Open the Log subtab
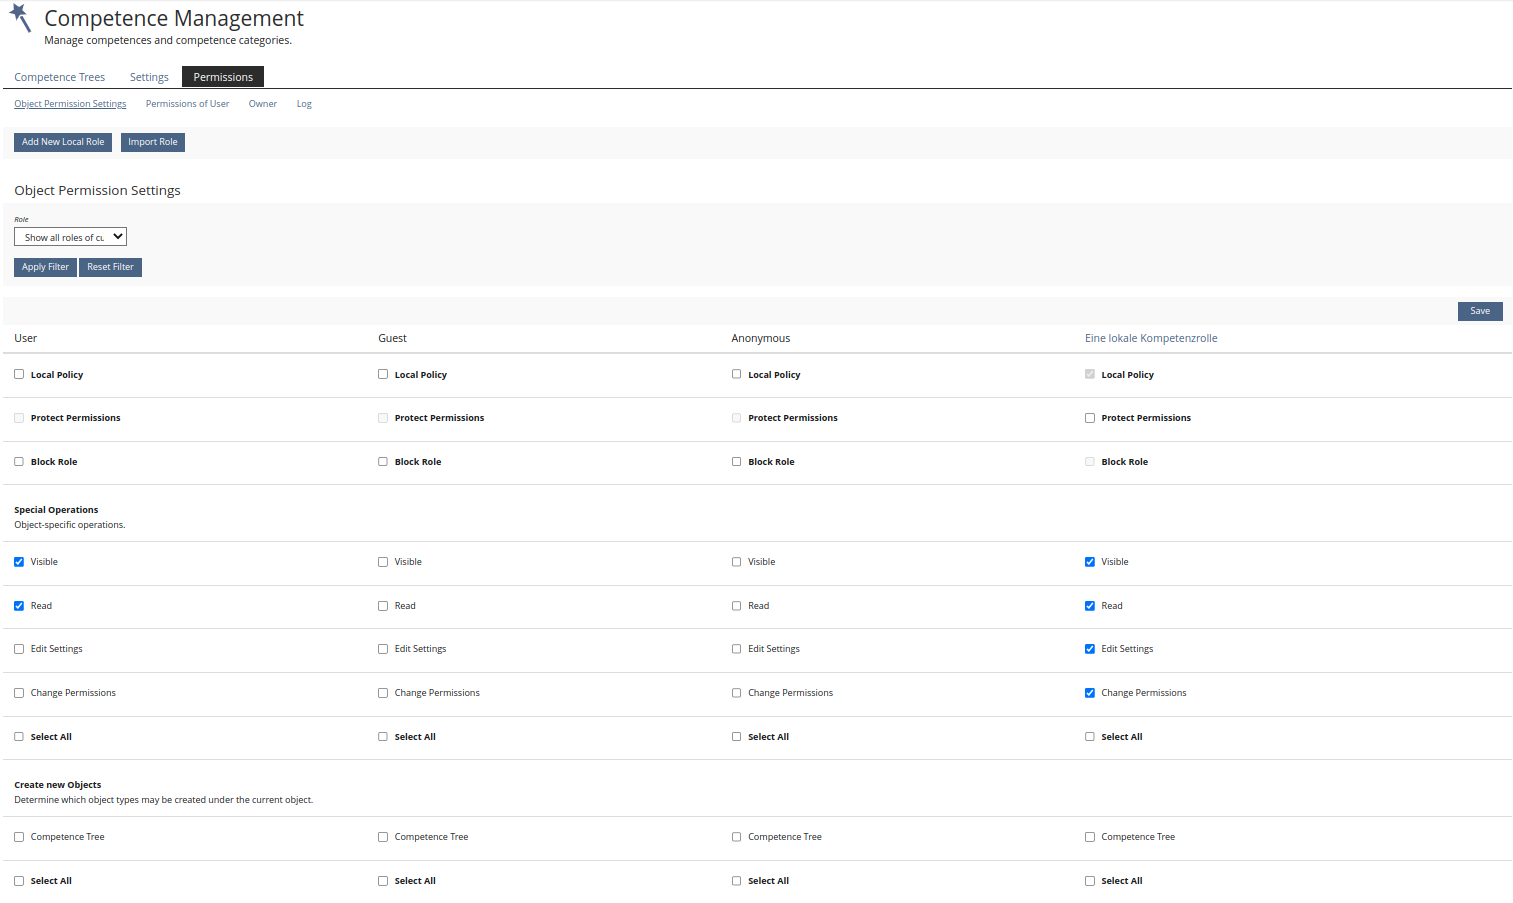The image size is (1513, 903). [304, 104]
